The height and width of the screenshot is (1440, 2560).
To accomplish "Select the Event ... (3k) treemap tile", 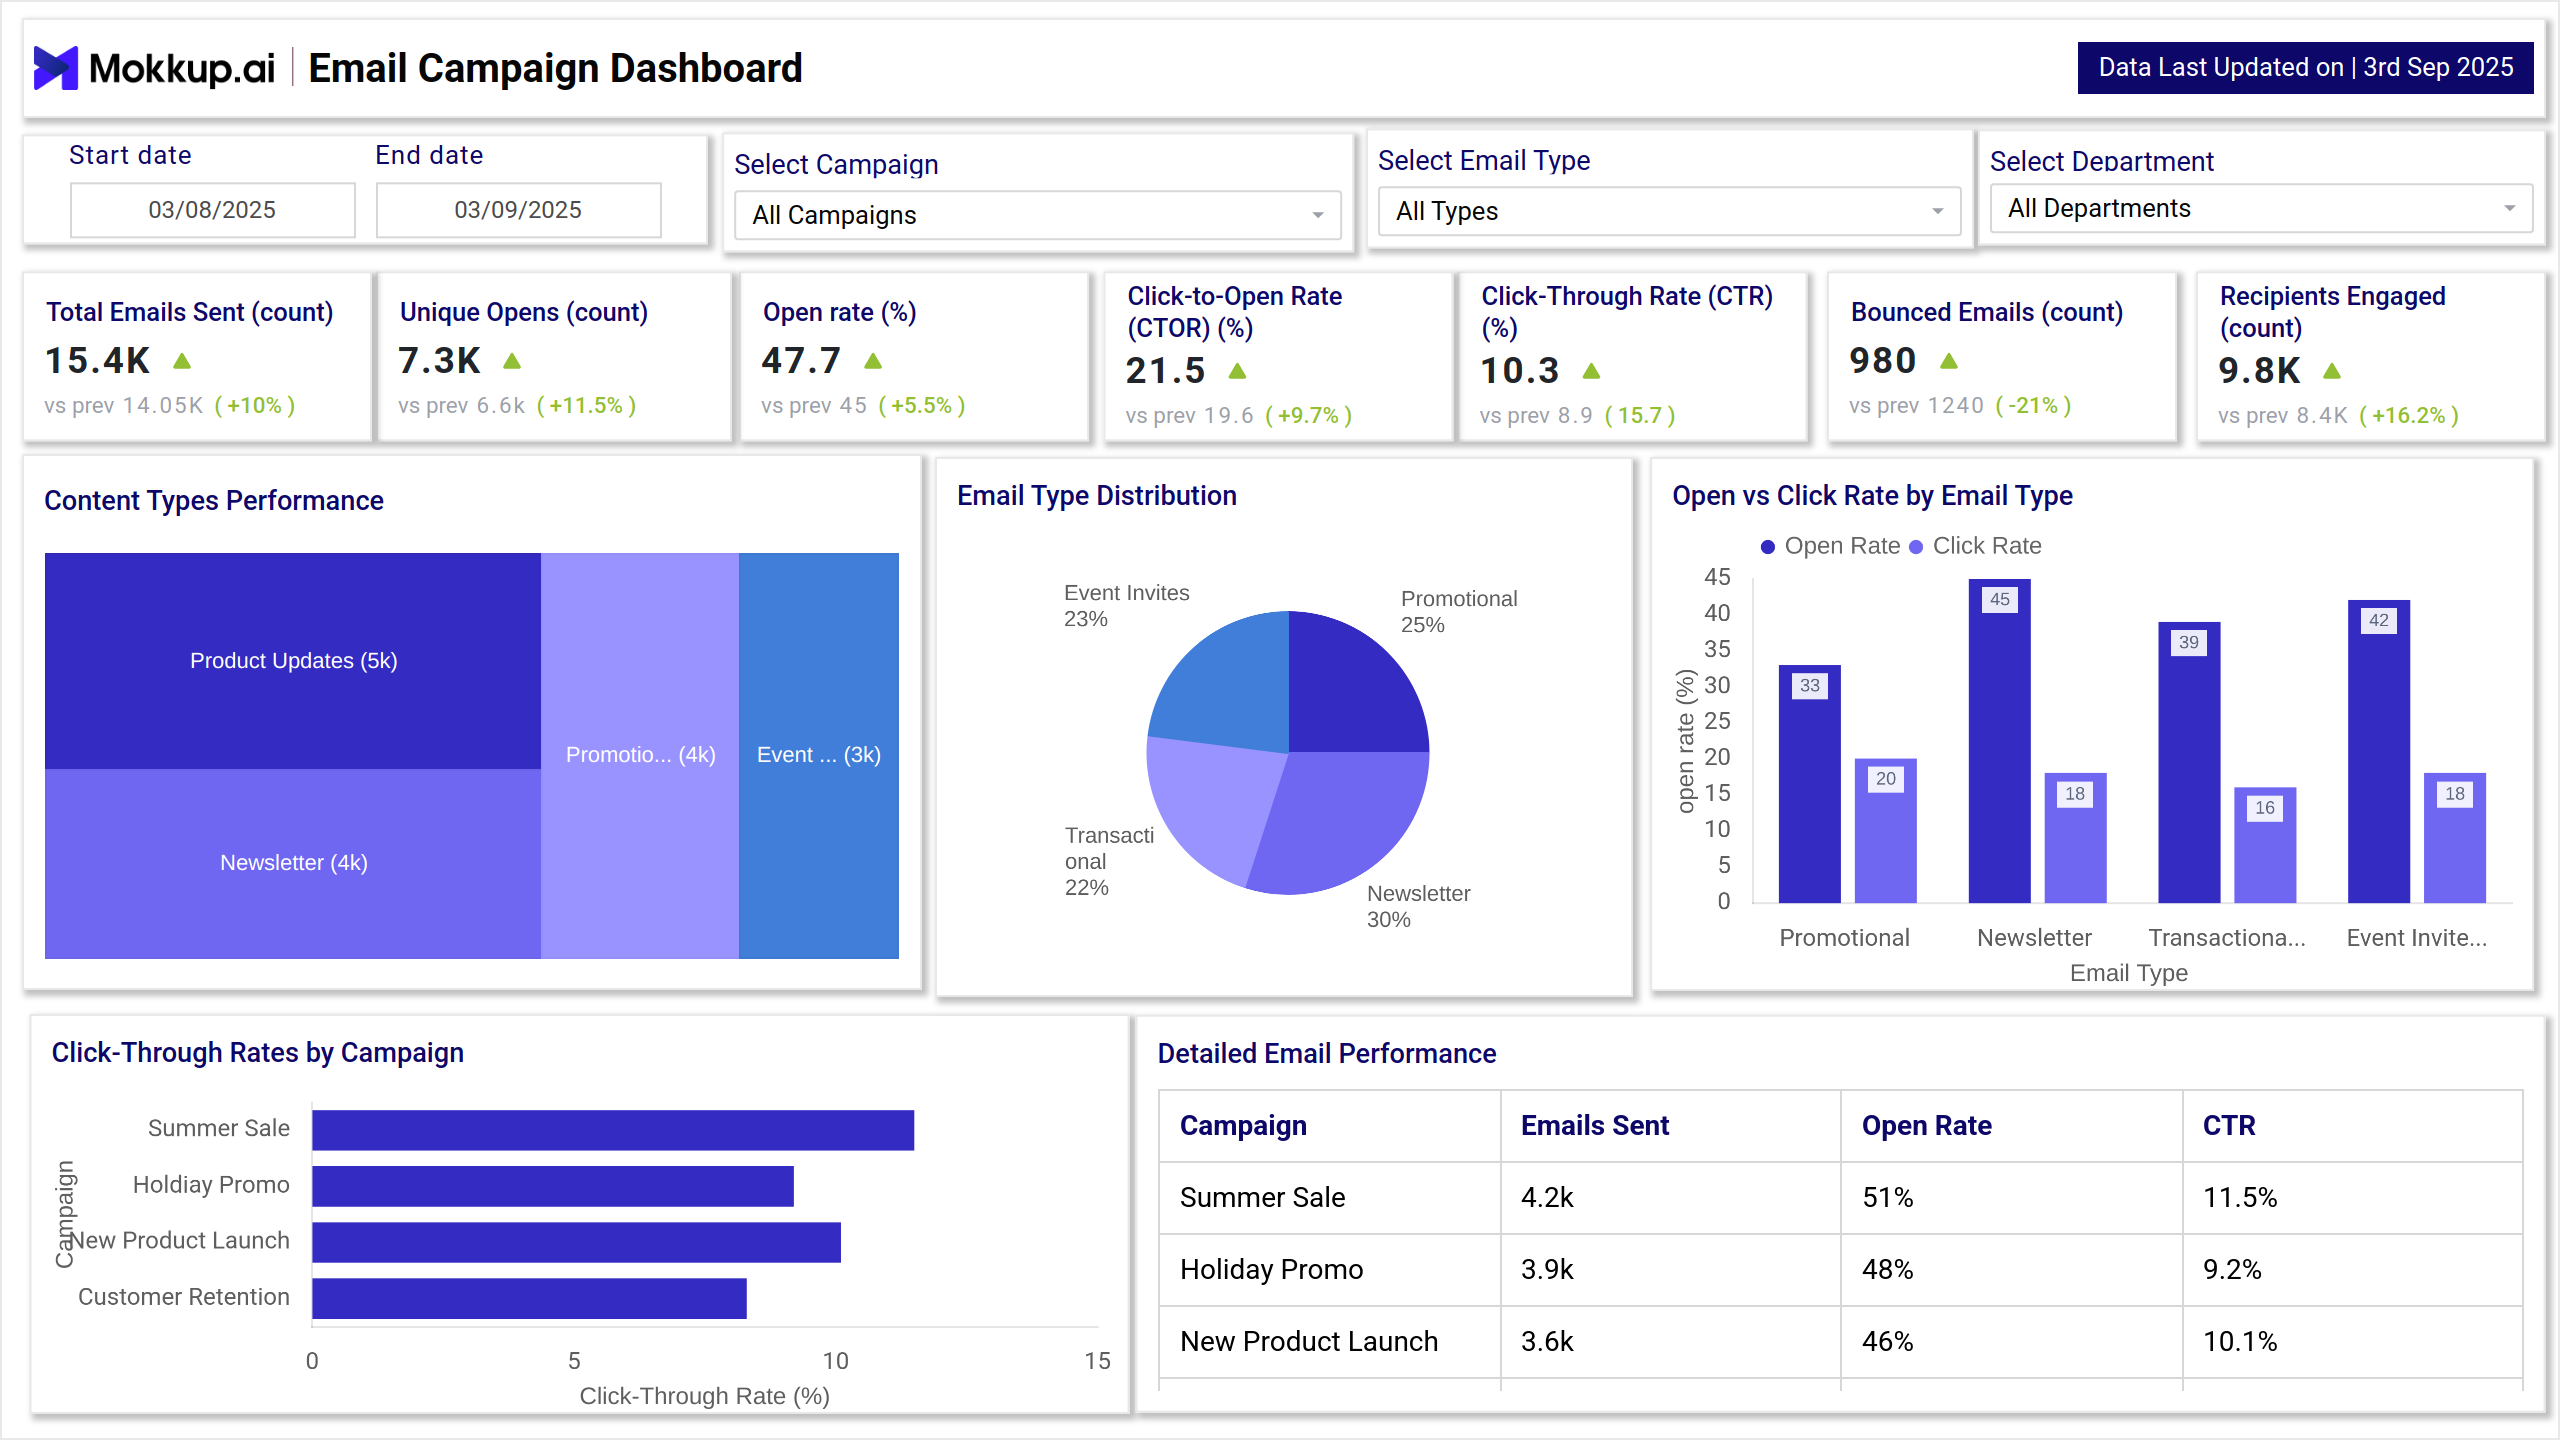I will 819,756.
